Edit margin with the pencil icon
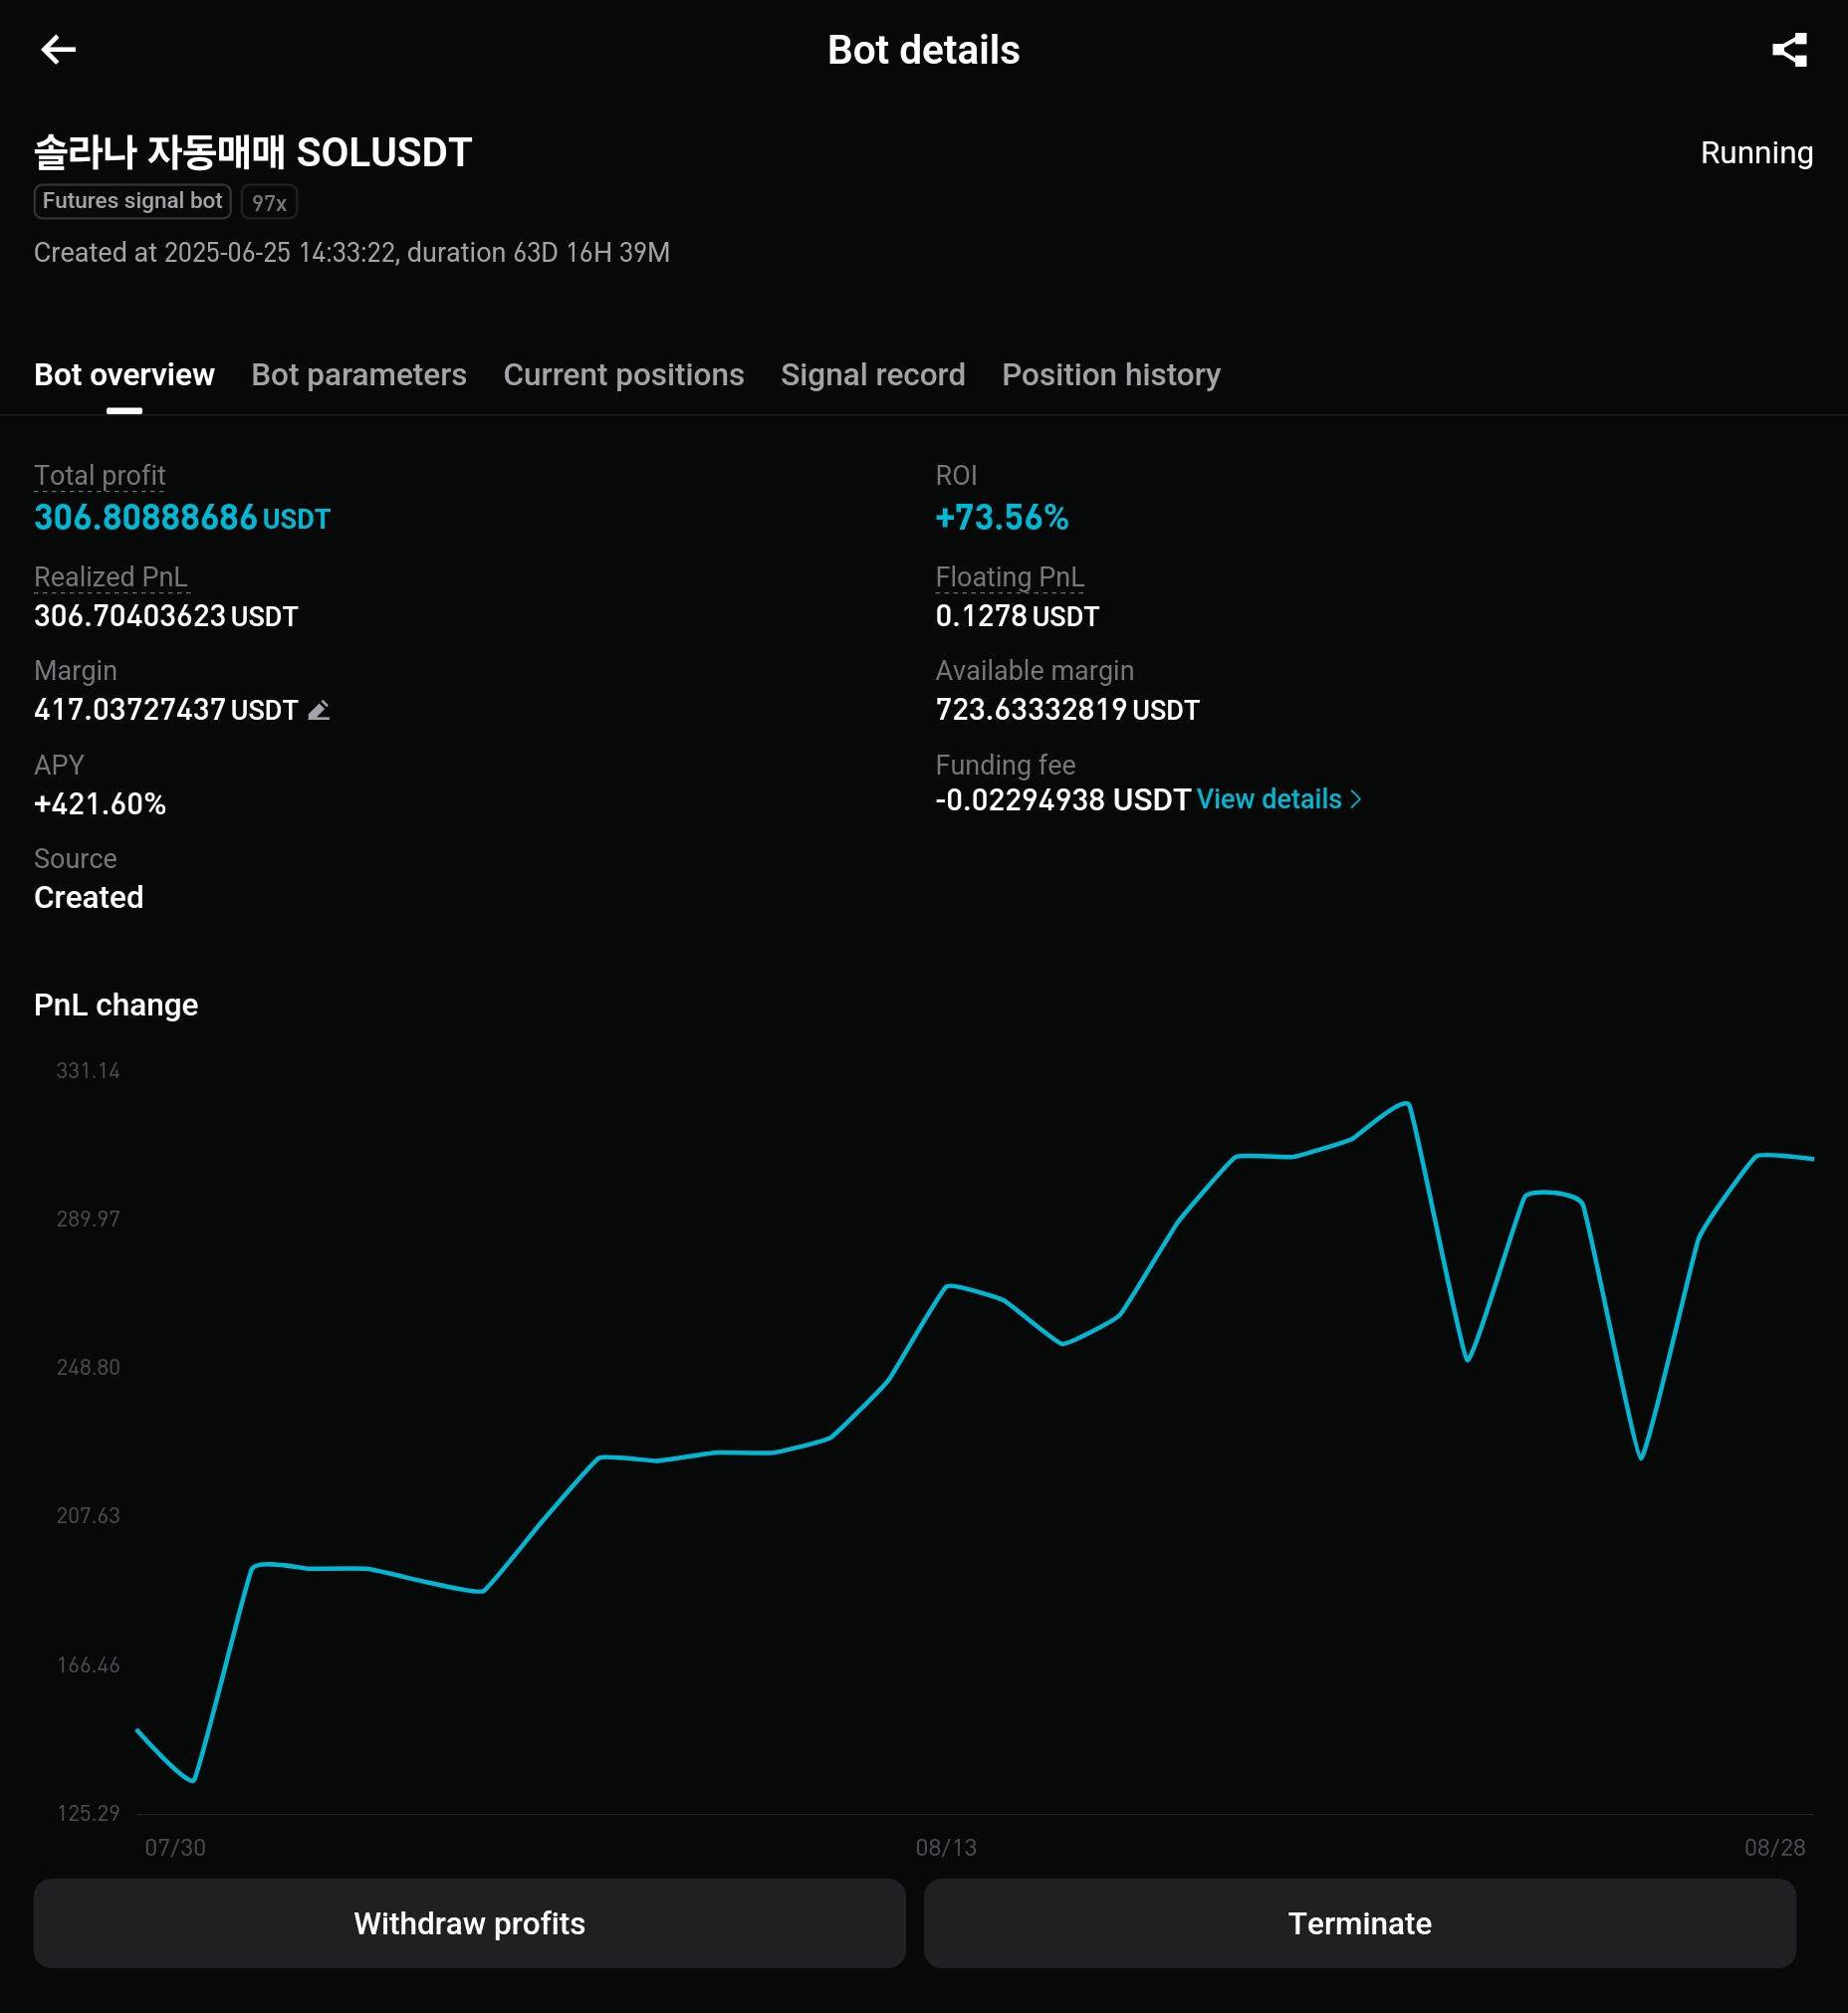This screenshot has height=2013, width=1848. click(319, 710)
